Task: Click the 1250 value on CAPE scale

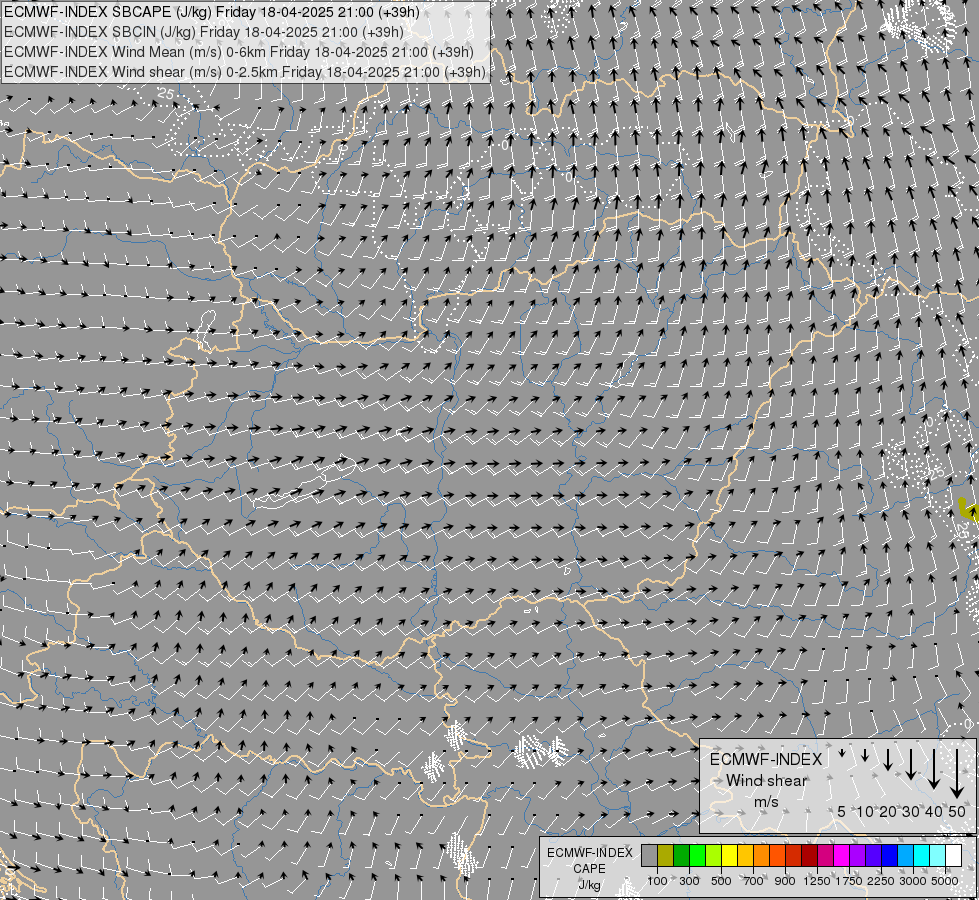Action: coord(817,881)
